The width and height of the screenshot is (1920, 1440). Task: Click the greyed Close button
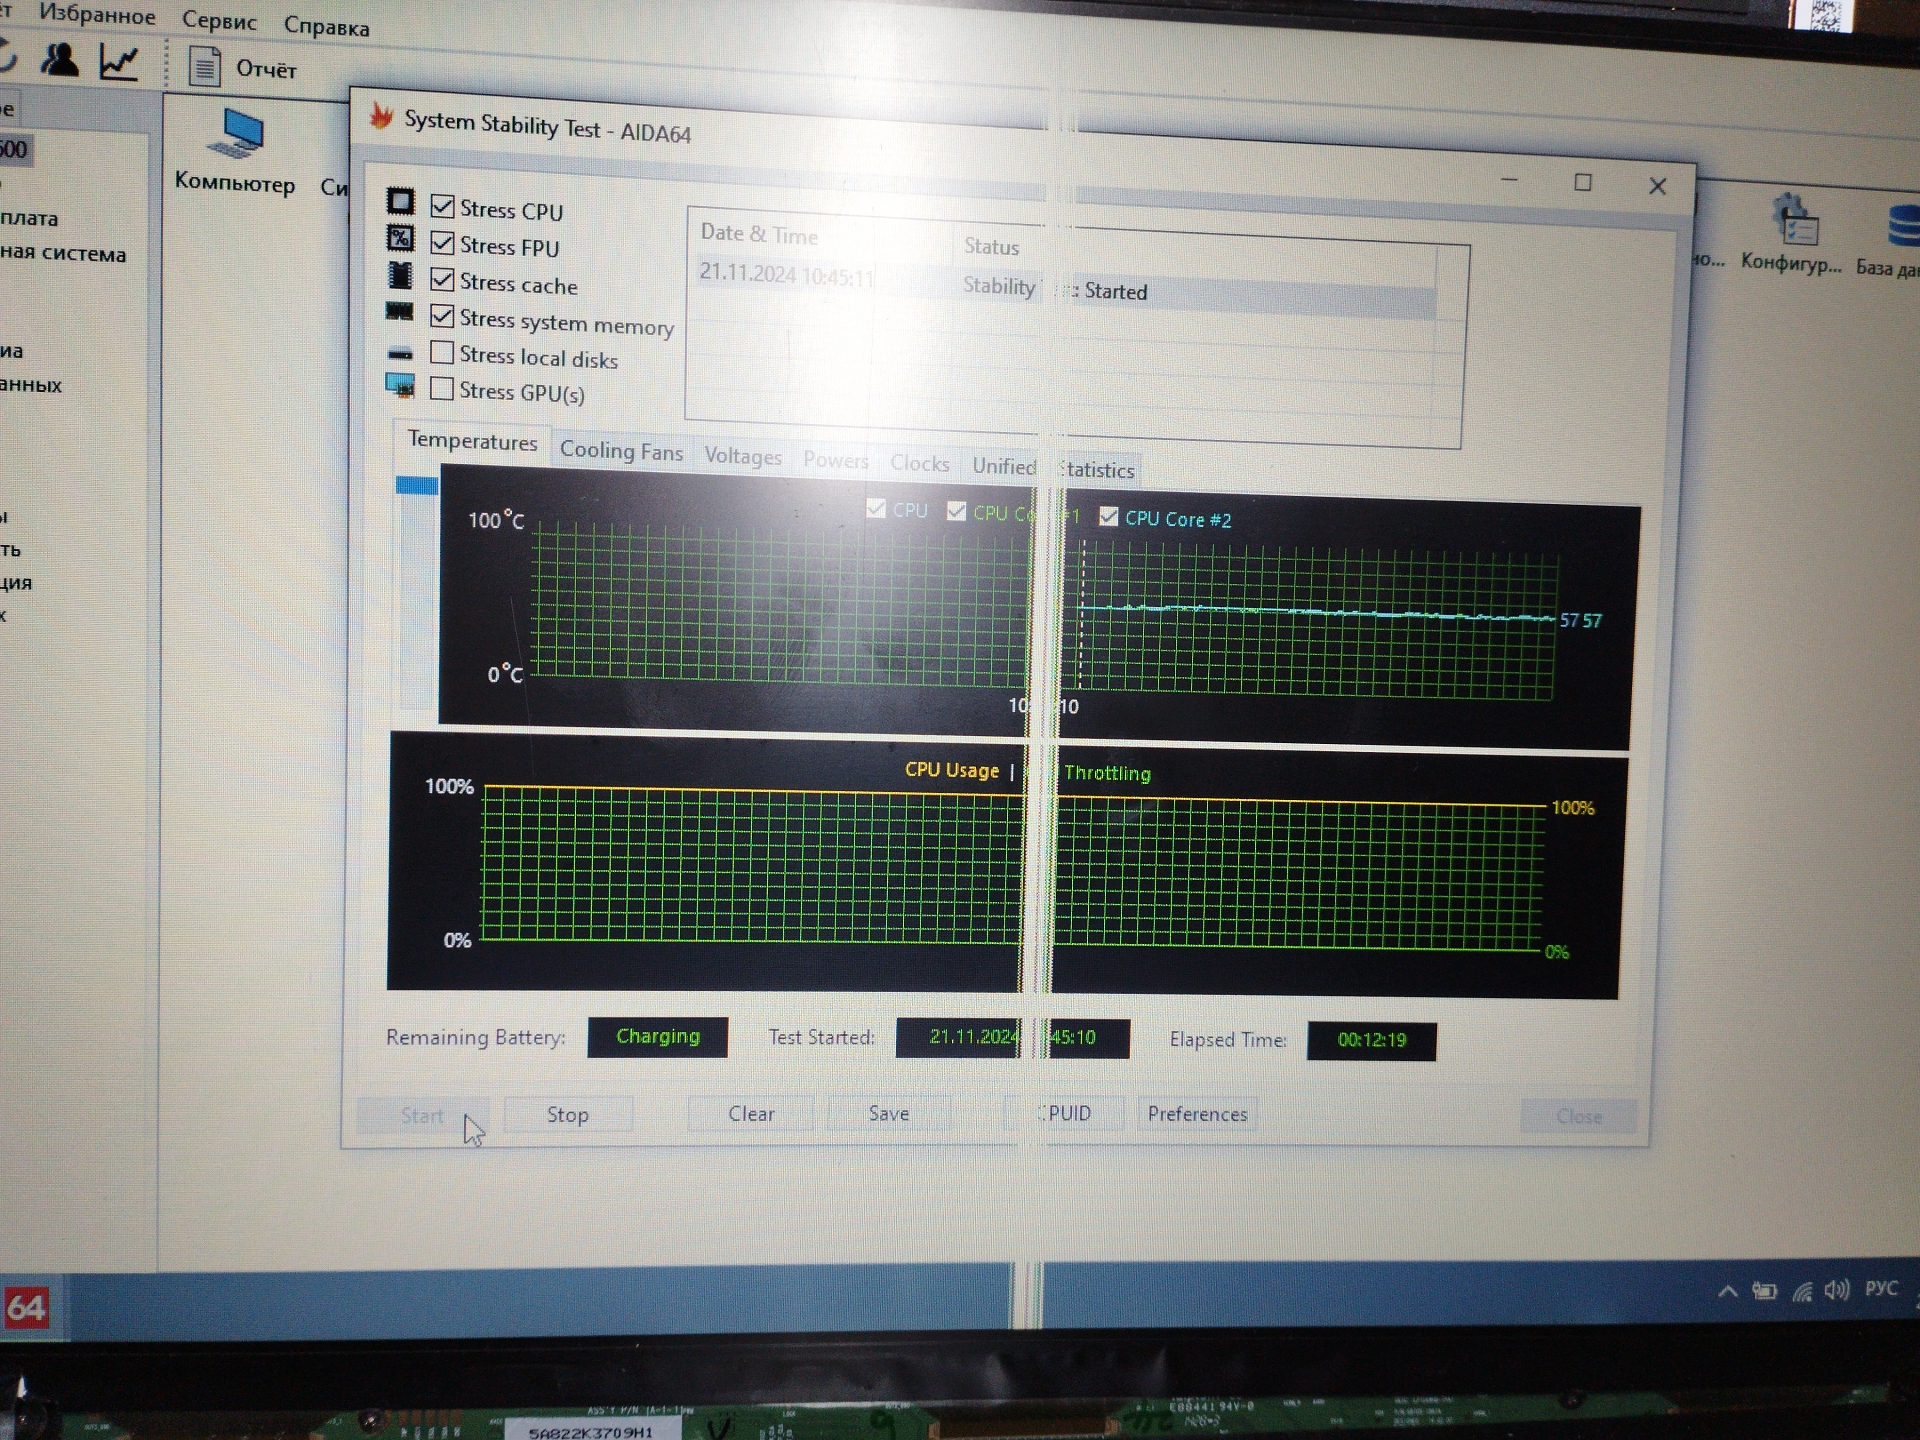click(1579, 1116)
